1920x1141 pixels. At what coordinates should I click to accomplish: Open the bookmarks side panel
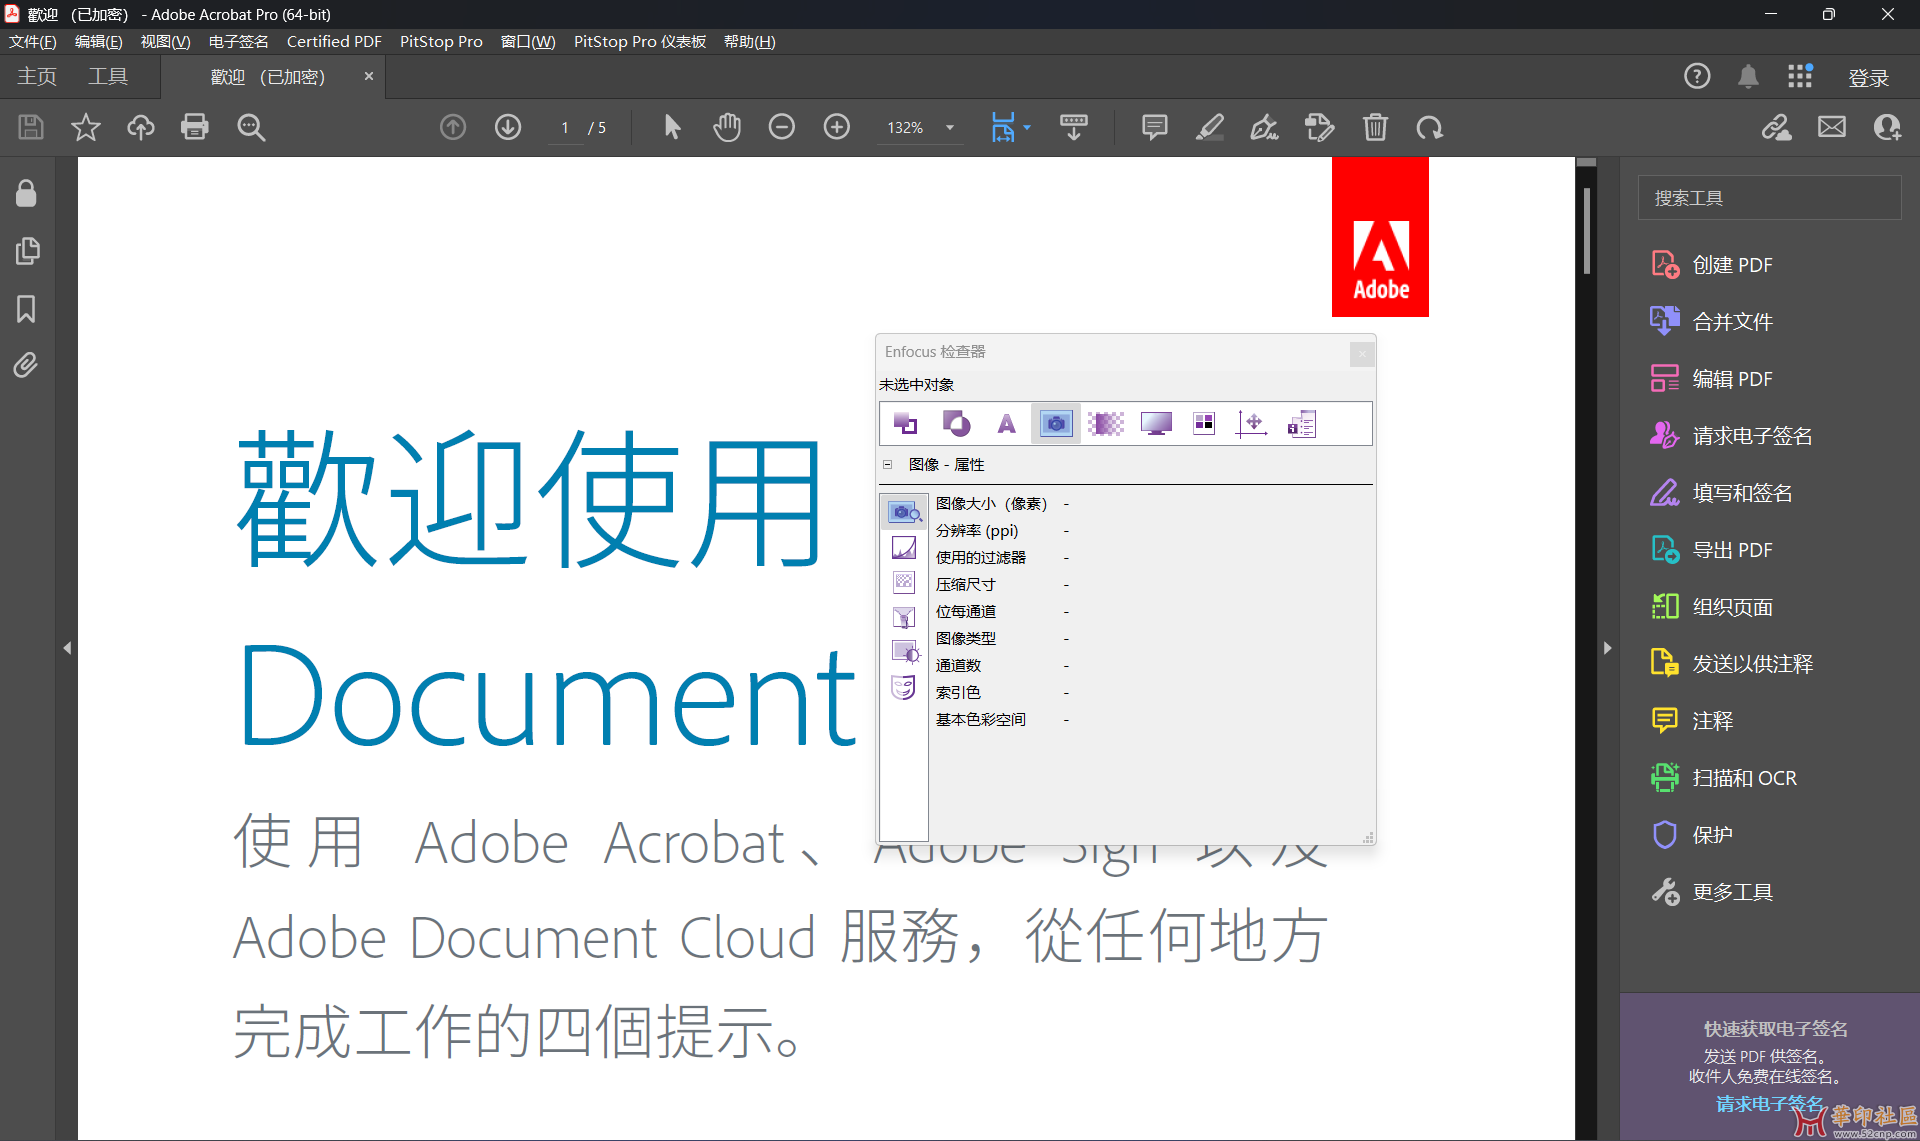(26, 309)
